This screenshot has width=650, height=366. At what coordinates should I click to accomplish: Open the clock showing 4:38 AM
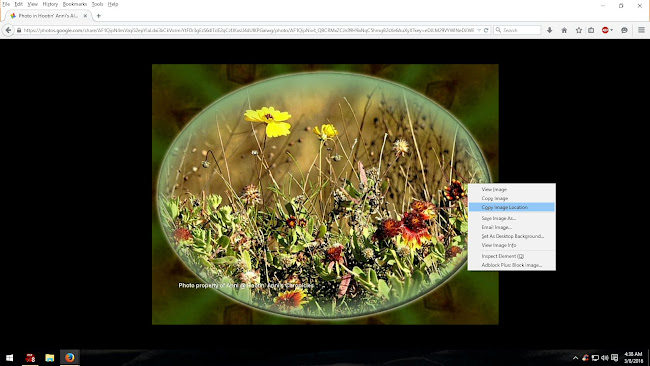(x=633, y=358)
